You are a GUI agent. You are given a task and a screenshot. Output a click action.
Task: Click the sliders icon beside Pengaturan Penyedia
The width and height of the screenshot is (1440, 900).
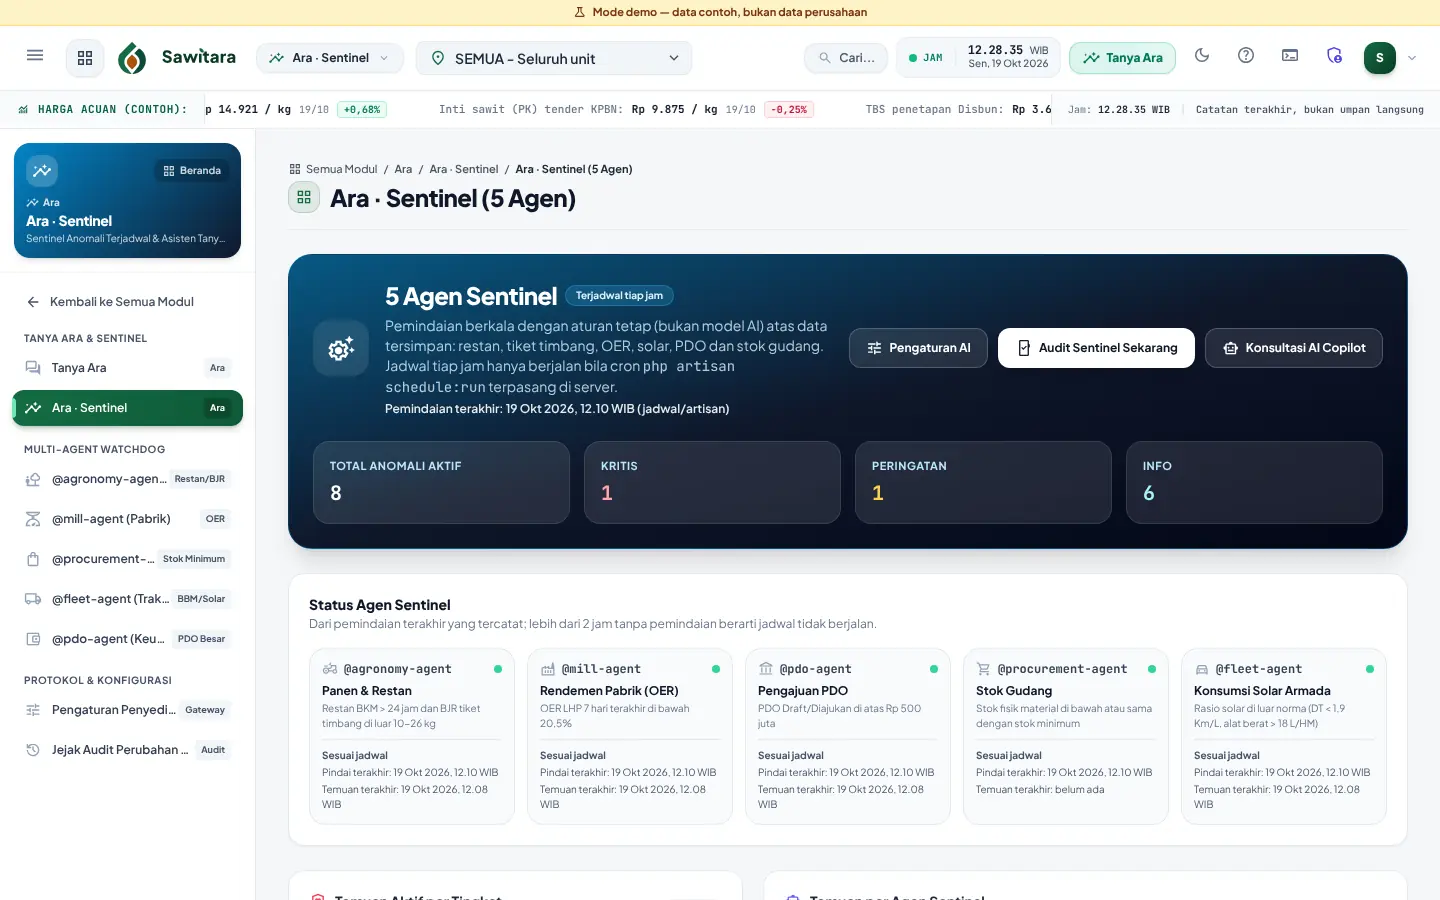pyautogui.click(x=33, y=710)
